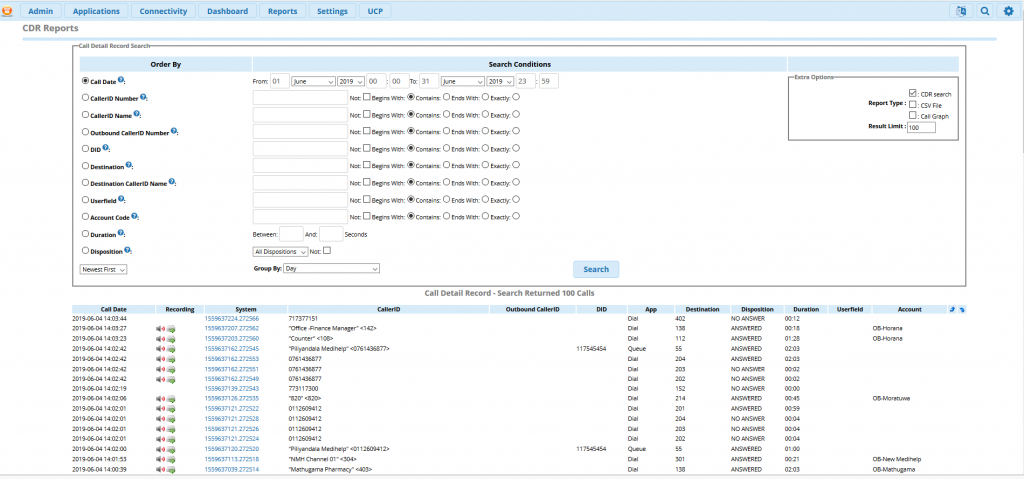The width and height of the screenshot is (1024, 479).
Task: Open the language selector icon
Action: [x=960, y=11]
